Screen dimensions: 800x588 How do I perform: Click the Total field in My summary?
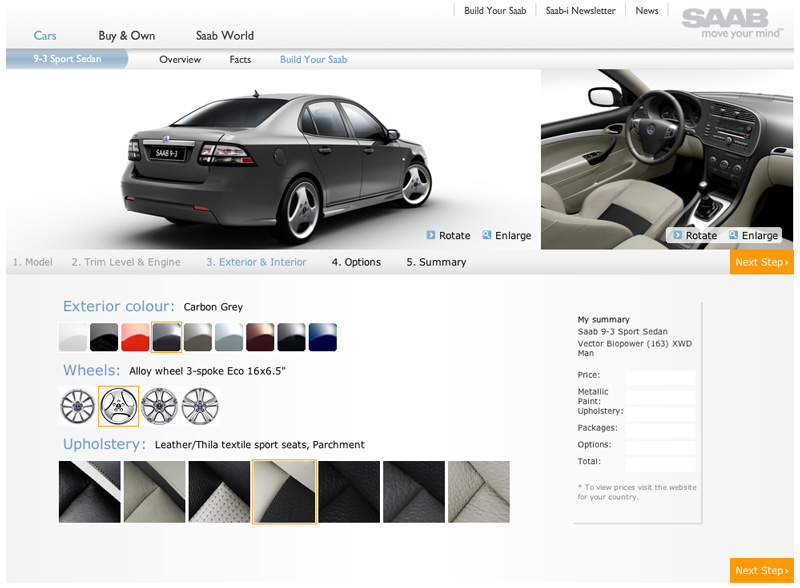(x=660, y=464)
